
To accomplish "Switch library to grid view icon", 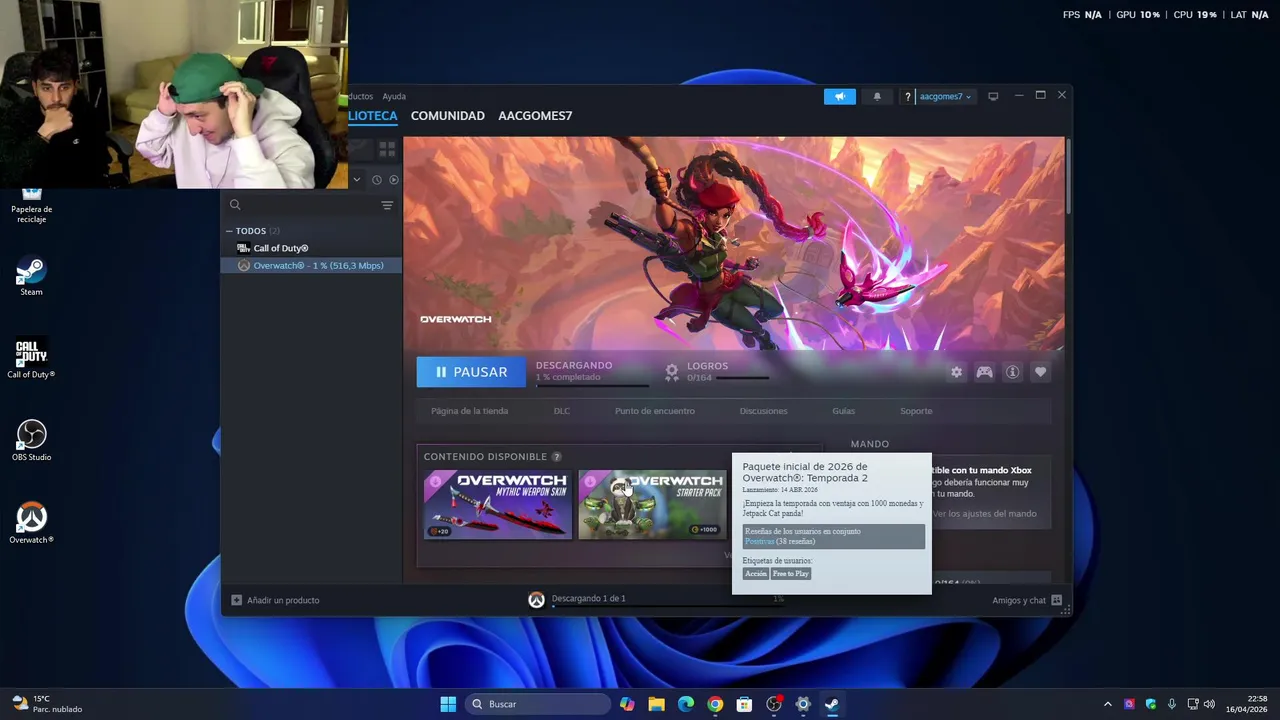I will pyautogui.click(x=387, y=149).
